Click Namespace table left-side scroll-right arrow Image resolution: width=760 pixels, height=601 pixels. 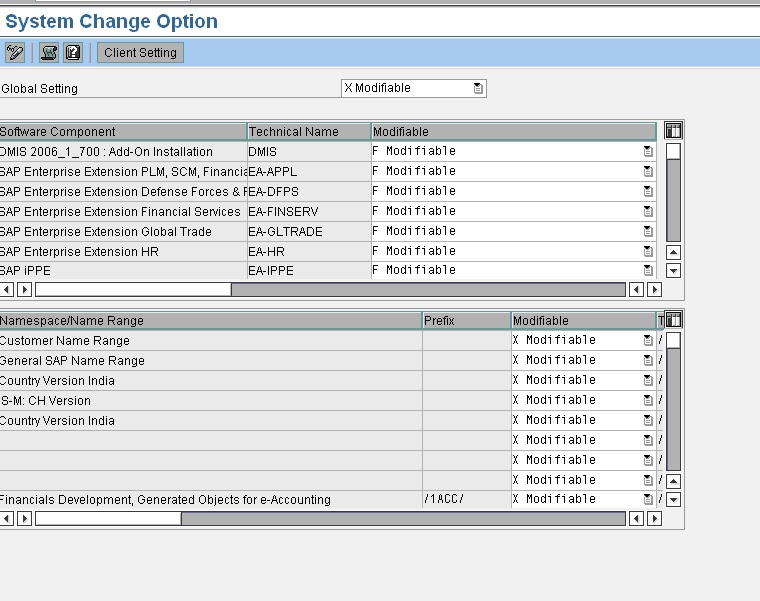[24, 519]
